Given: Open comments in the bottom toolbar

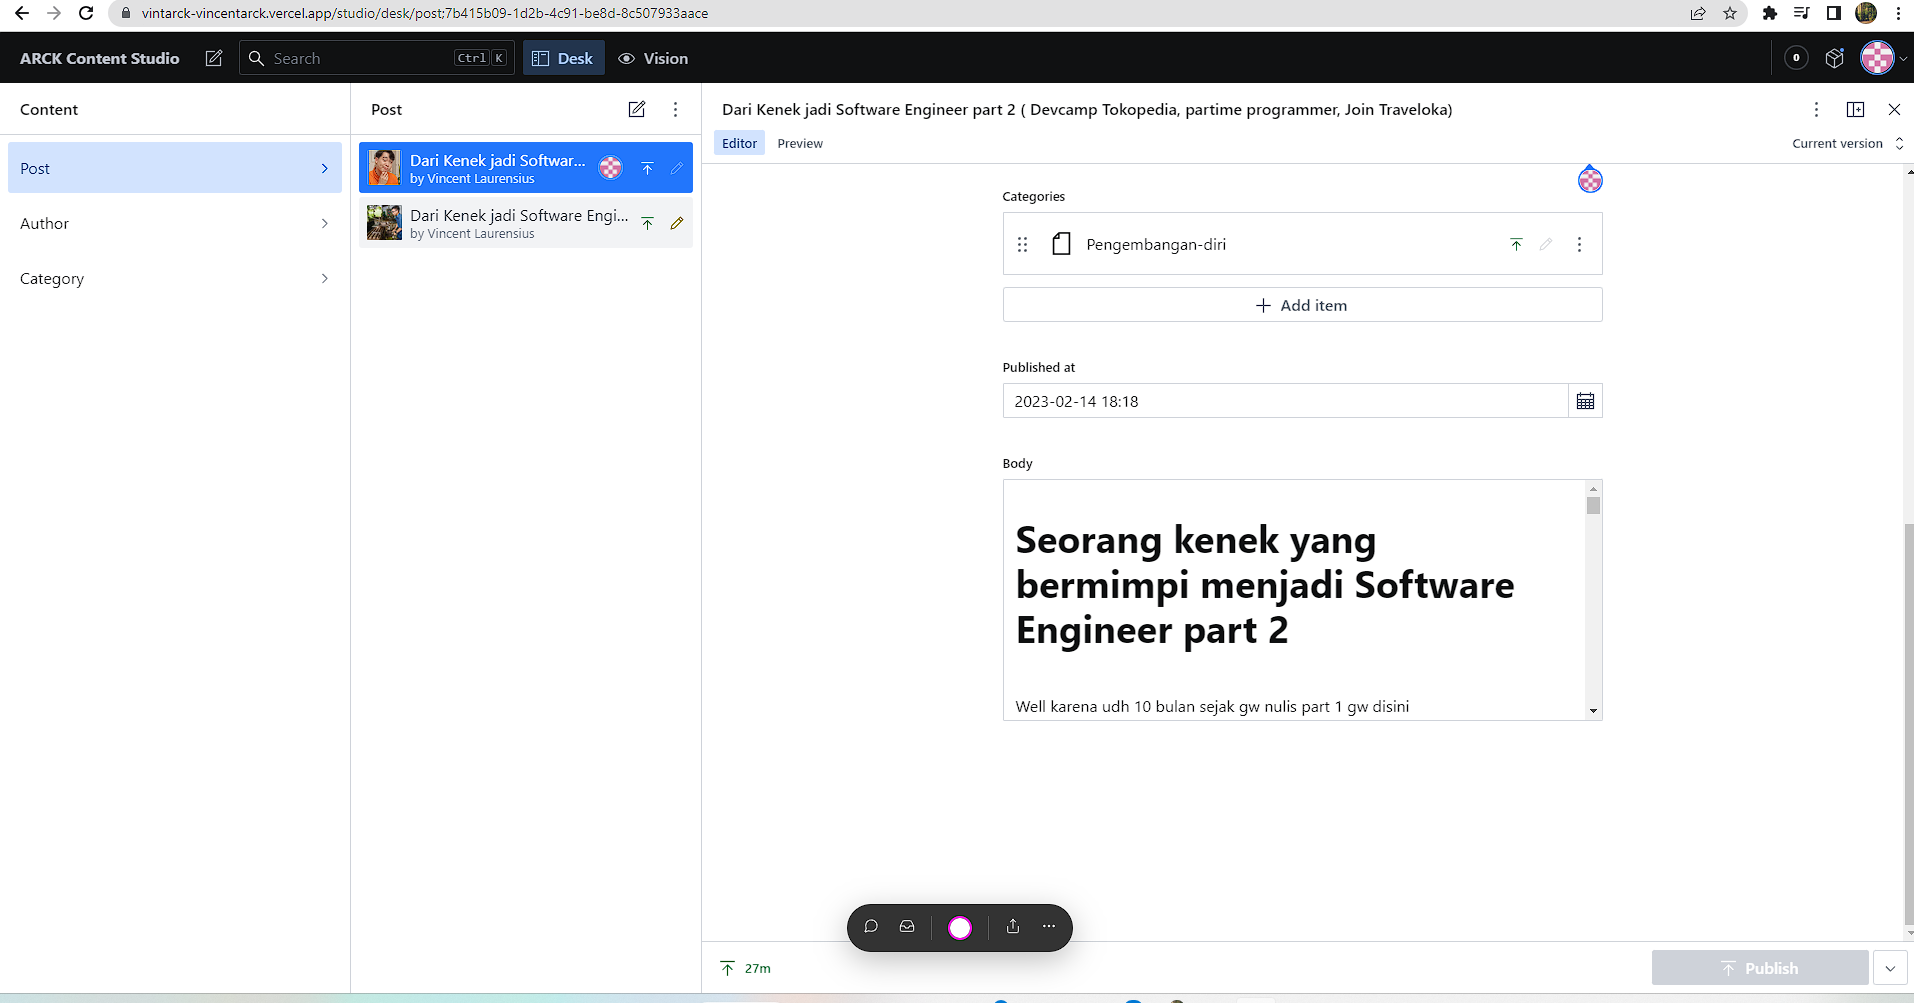Looking at the screenshot, I should tap(871, 927).
